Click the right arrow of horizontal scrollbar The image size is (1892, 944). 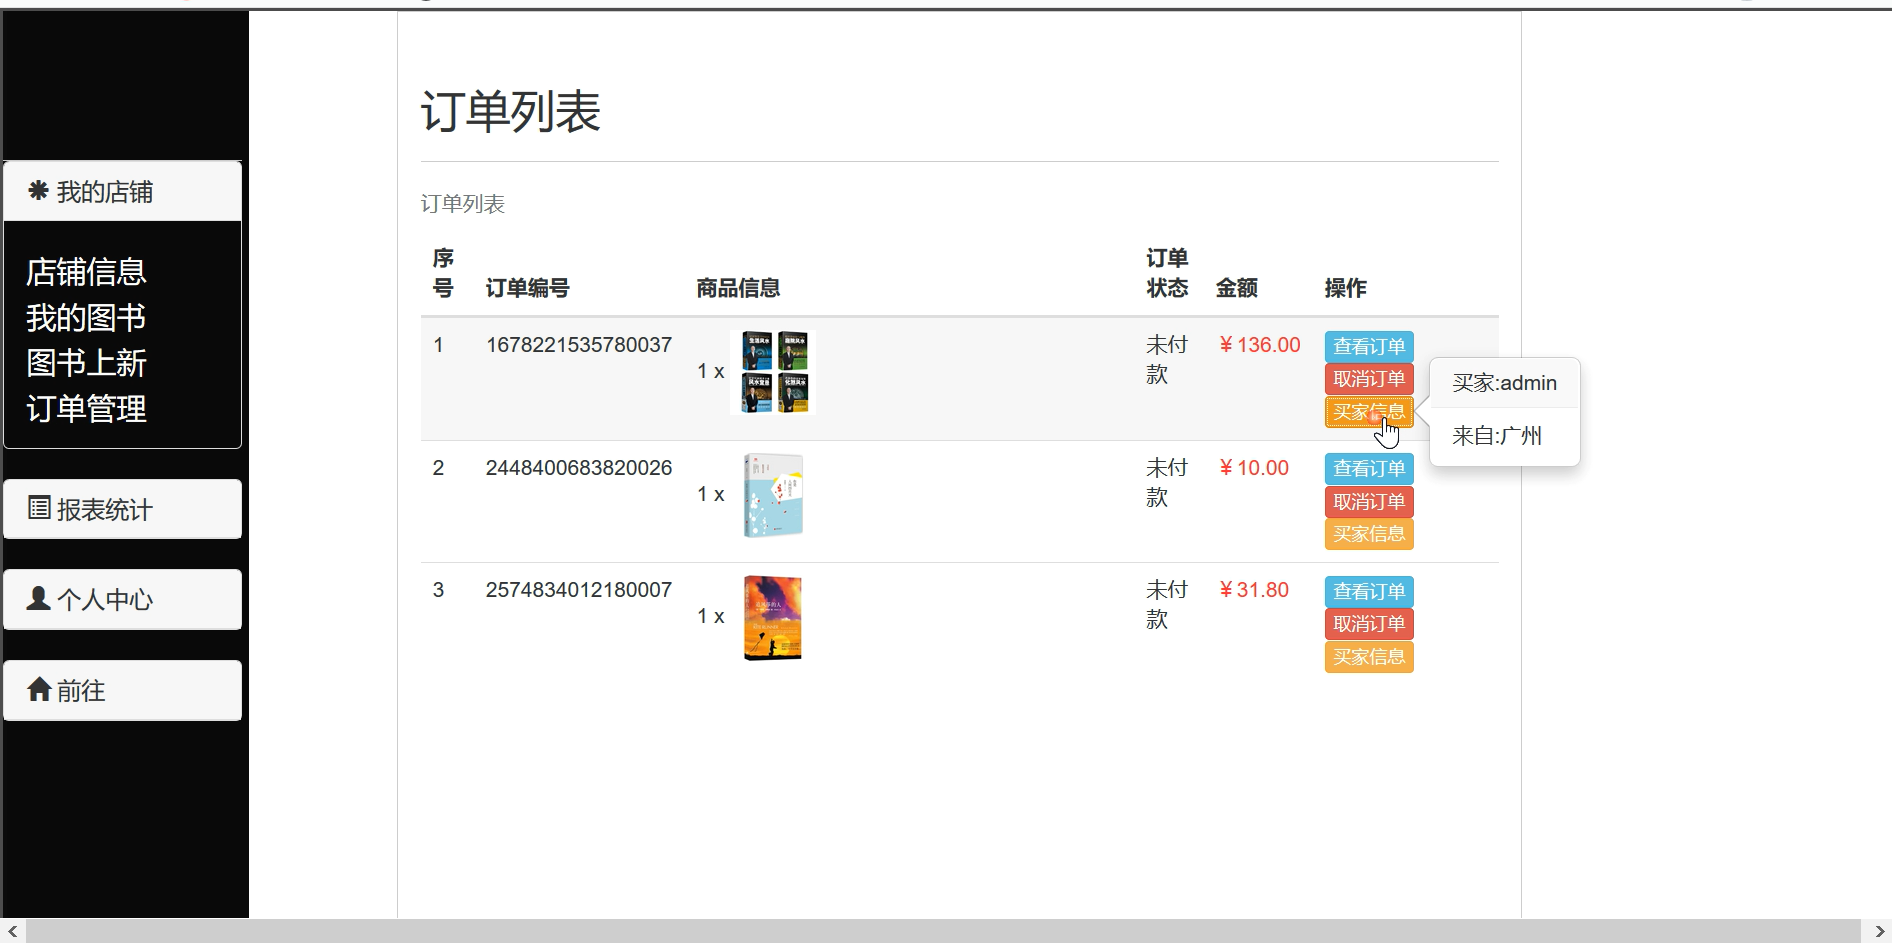(1882, 932)
